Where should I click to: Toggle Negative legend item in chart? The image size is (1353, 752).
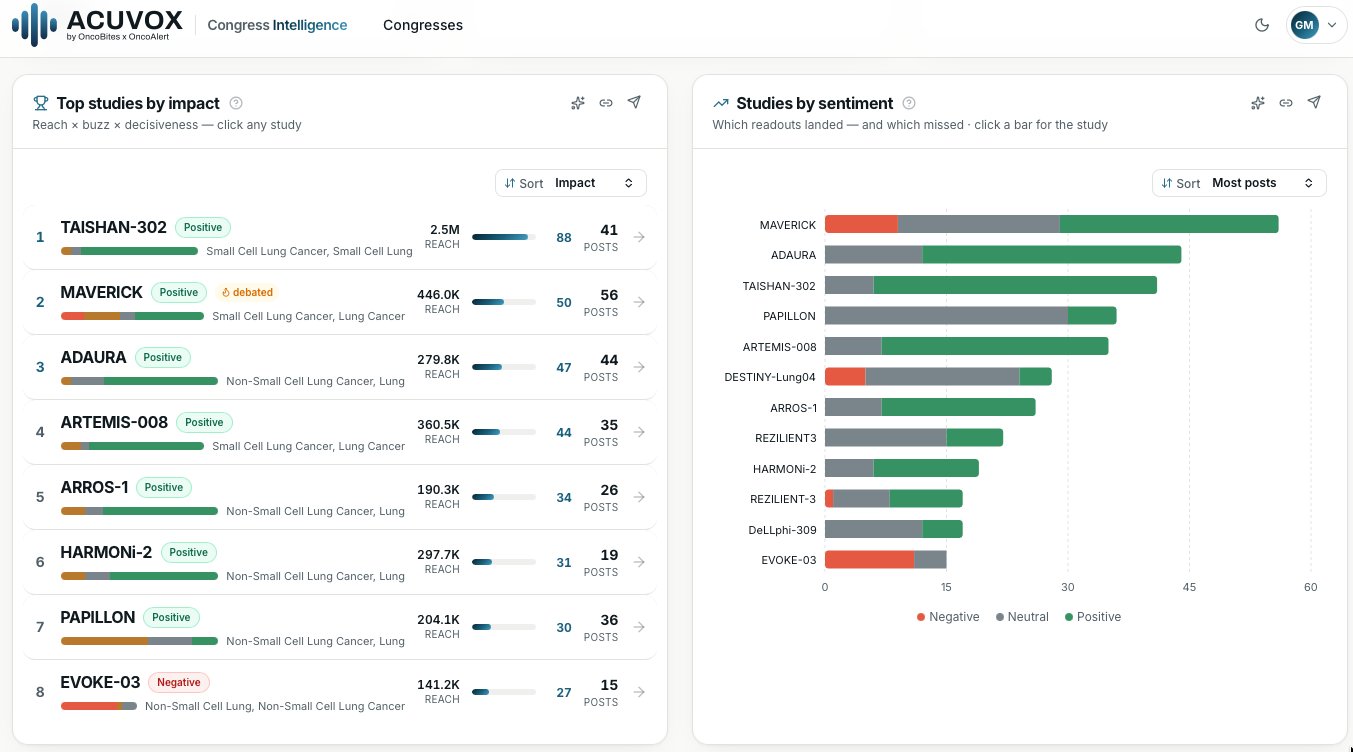(x=948, y=617)
